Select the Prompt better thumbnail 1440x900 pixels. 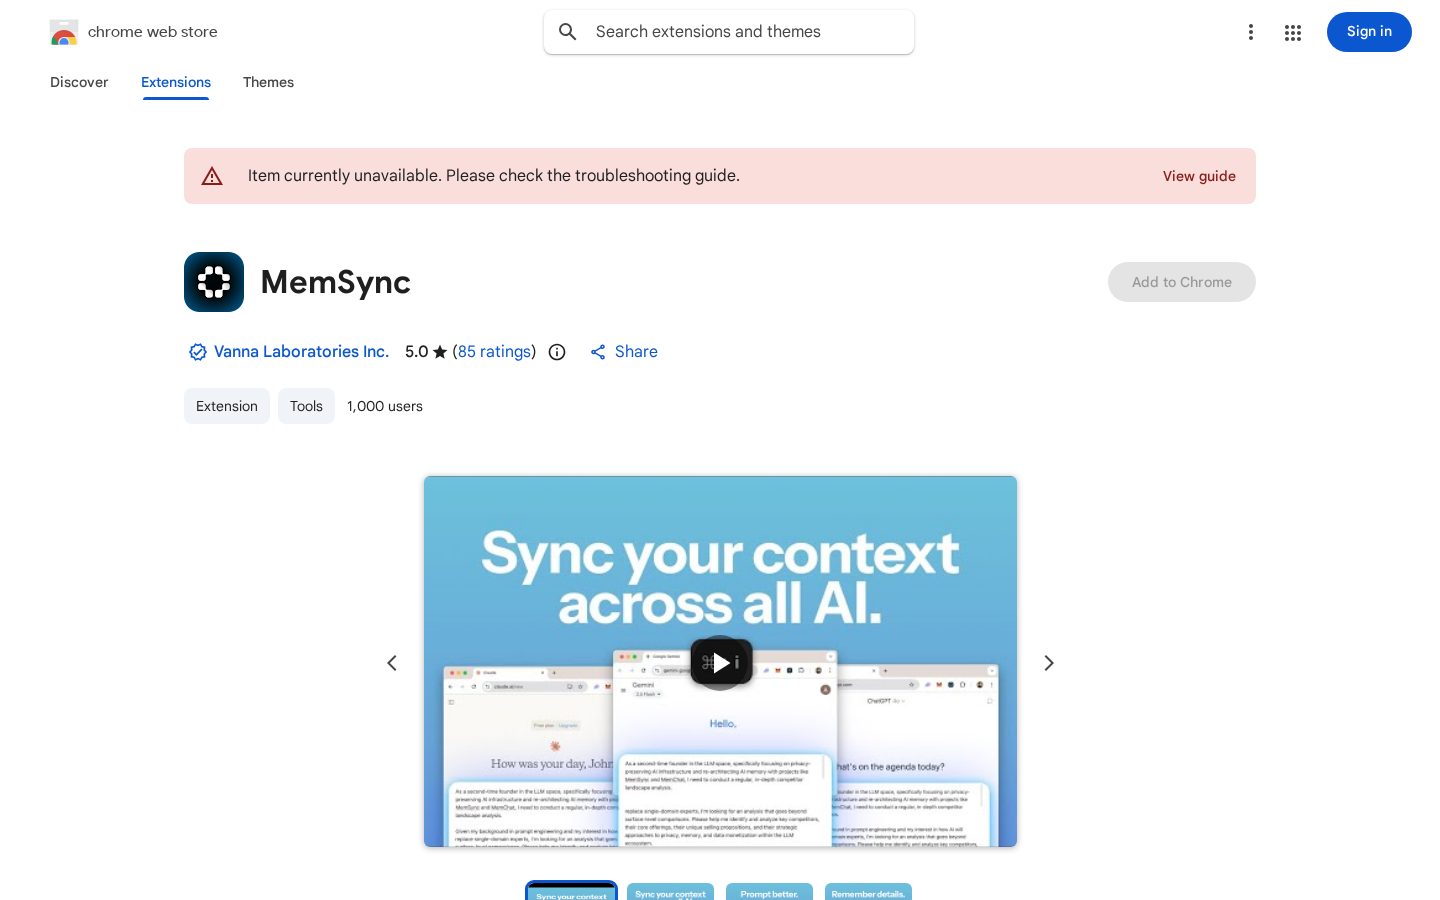[769, 892]
